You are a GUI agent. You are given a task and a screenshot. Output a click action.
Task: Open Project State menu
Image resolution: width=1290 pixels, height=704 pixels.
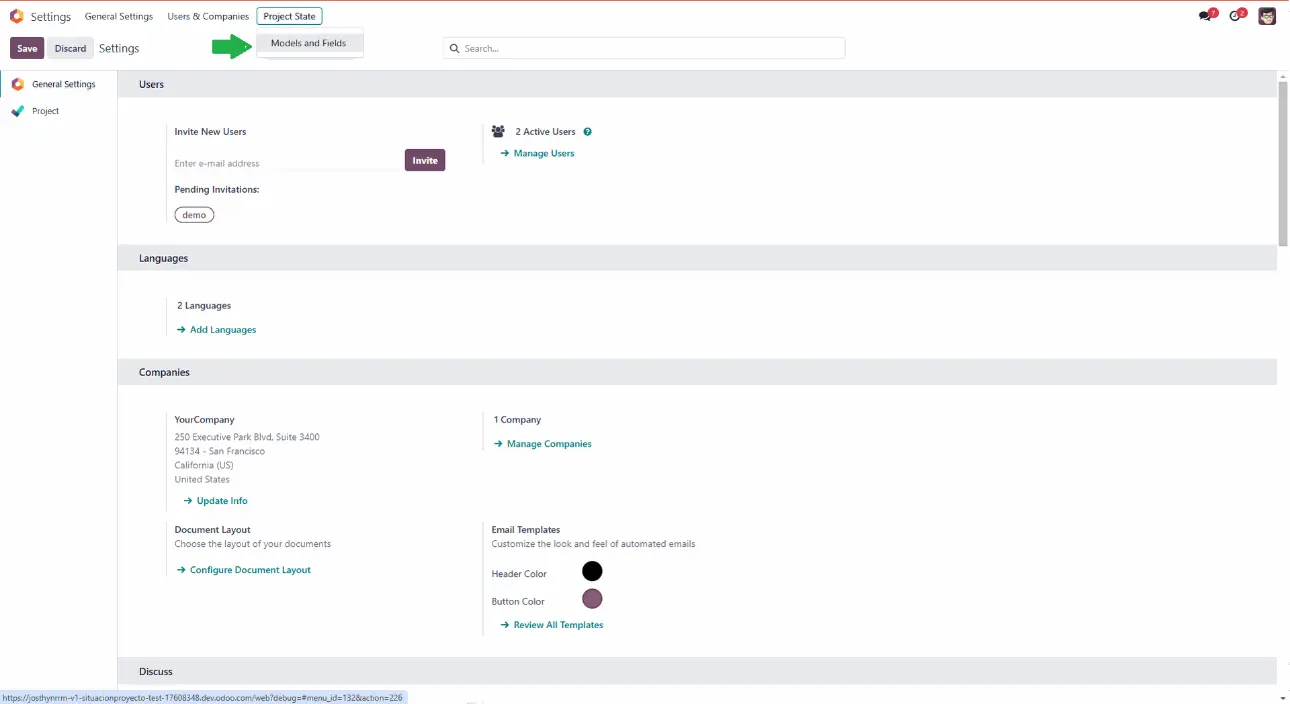pyautogui.click(x=290, y=16)
